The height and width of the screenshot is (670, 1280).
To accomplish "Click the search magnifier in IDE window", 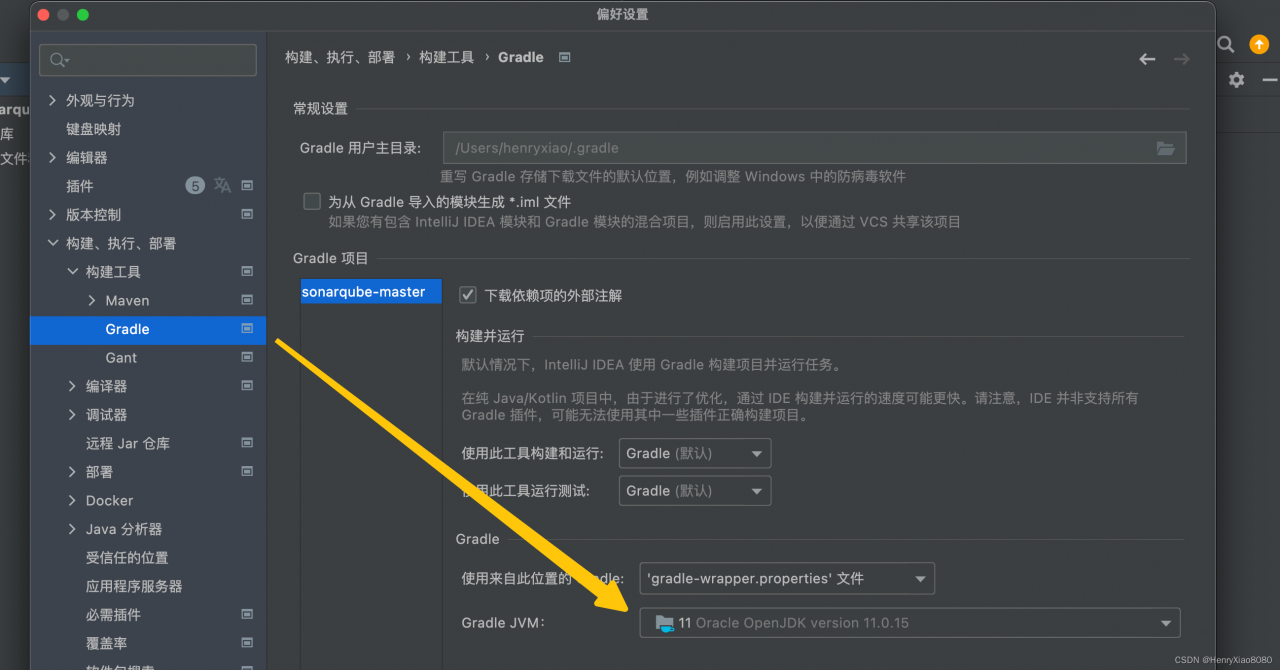I will point(1226,45).
